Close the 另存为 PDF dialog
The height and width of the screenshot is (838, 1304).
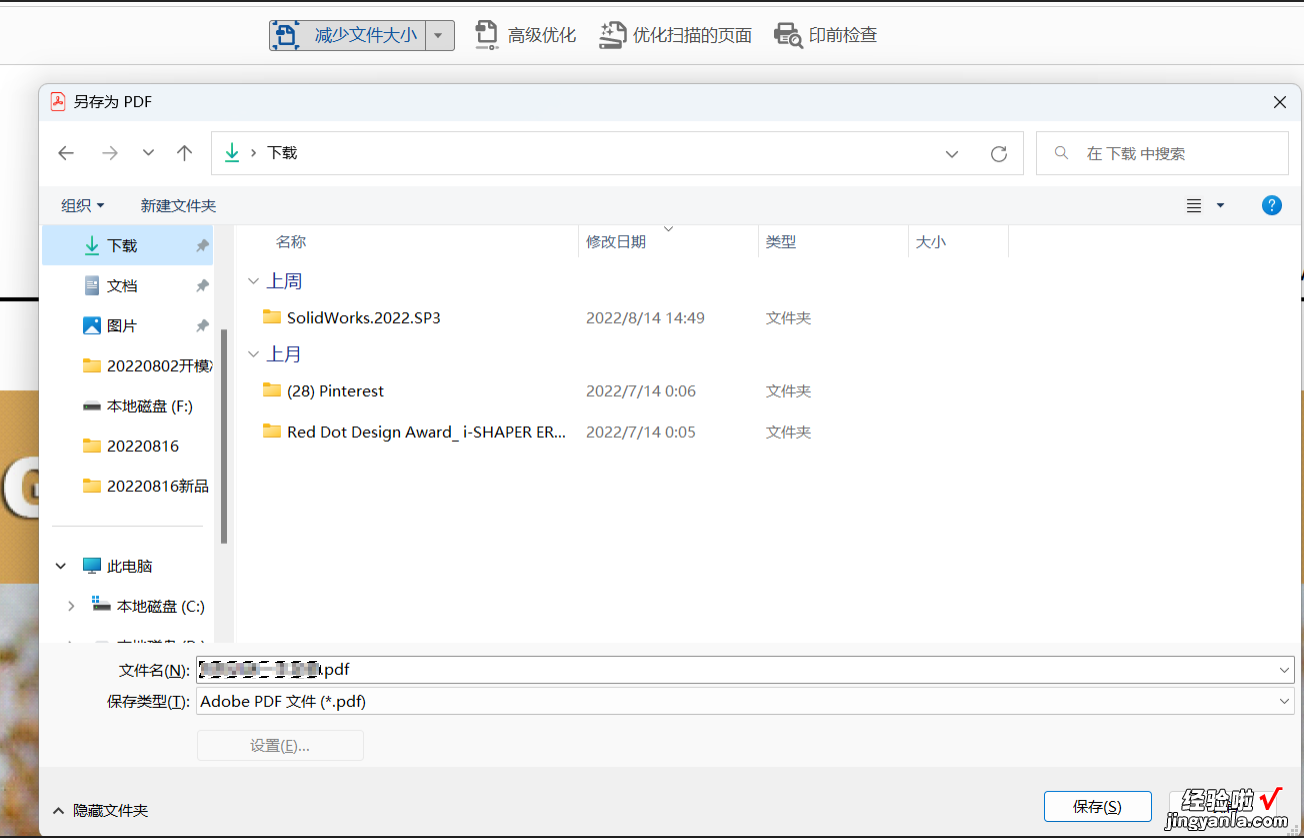click(x=1279, y=102)
